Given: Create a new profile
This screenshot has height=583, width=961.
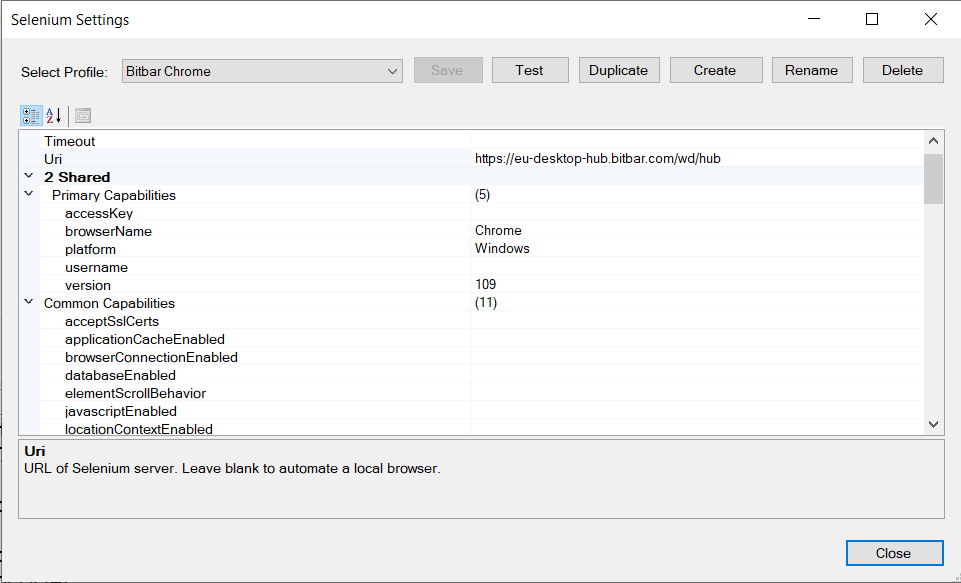Looking at the screenshot, I should [x=715, y=70].
